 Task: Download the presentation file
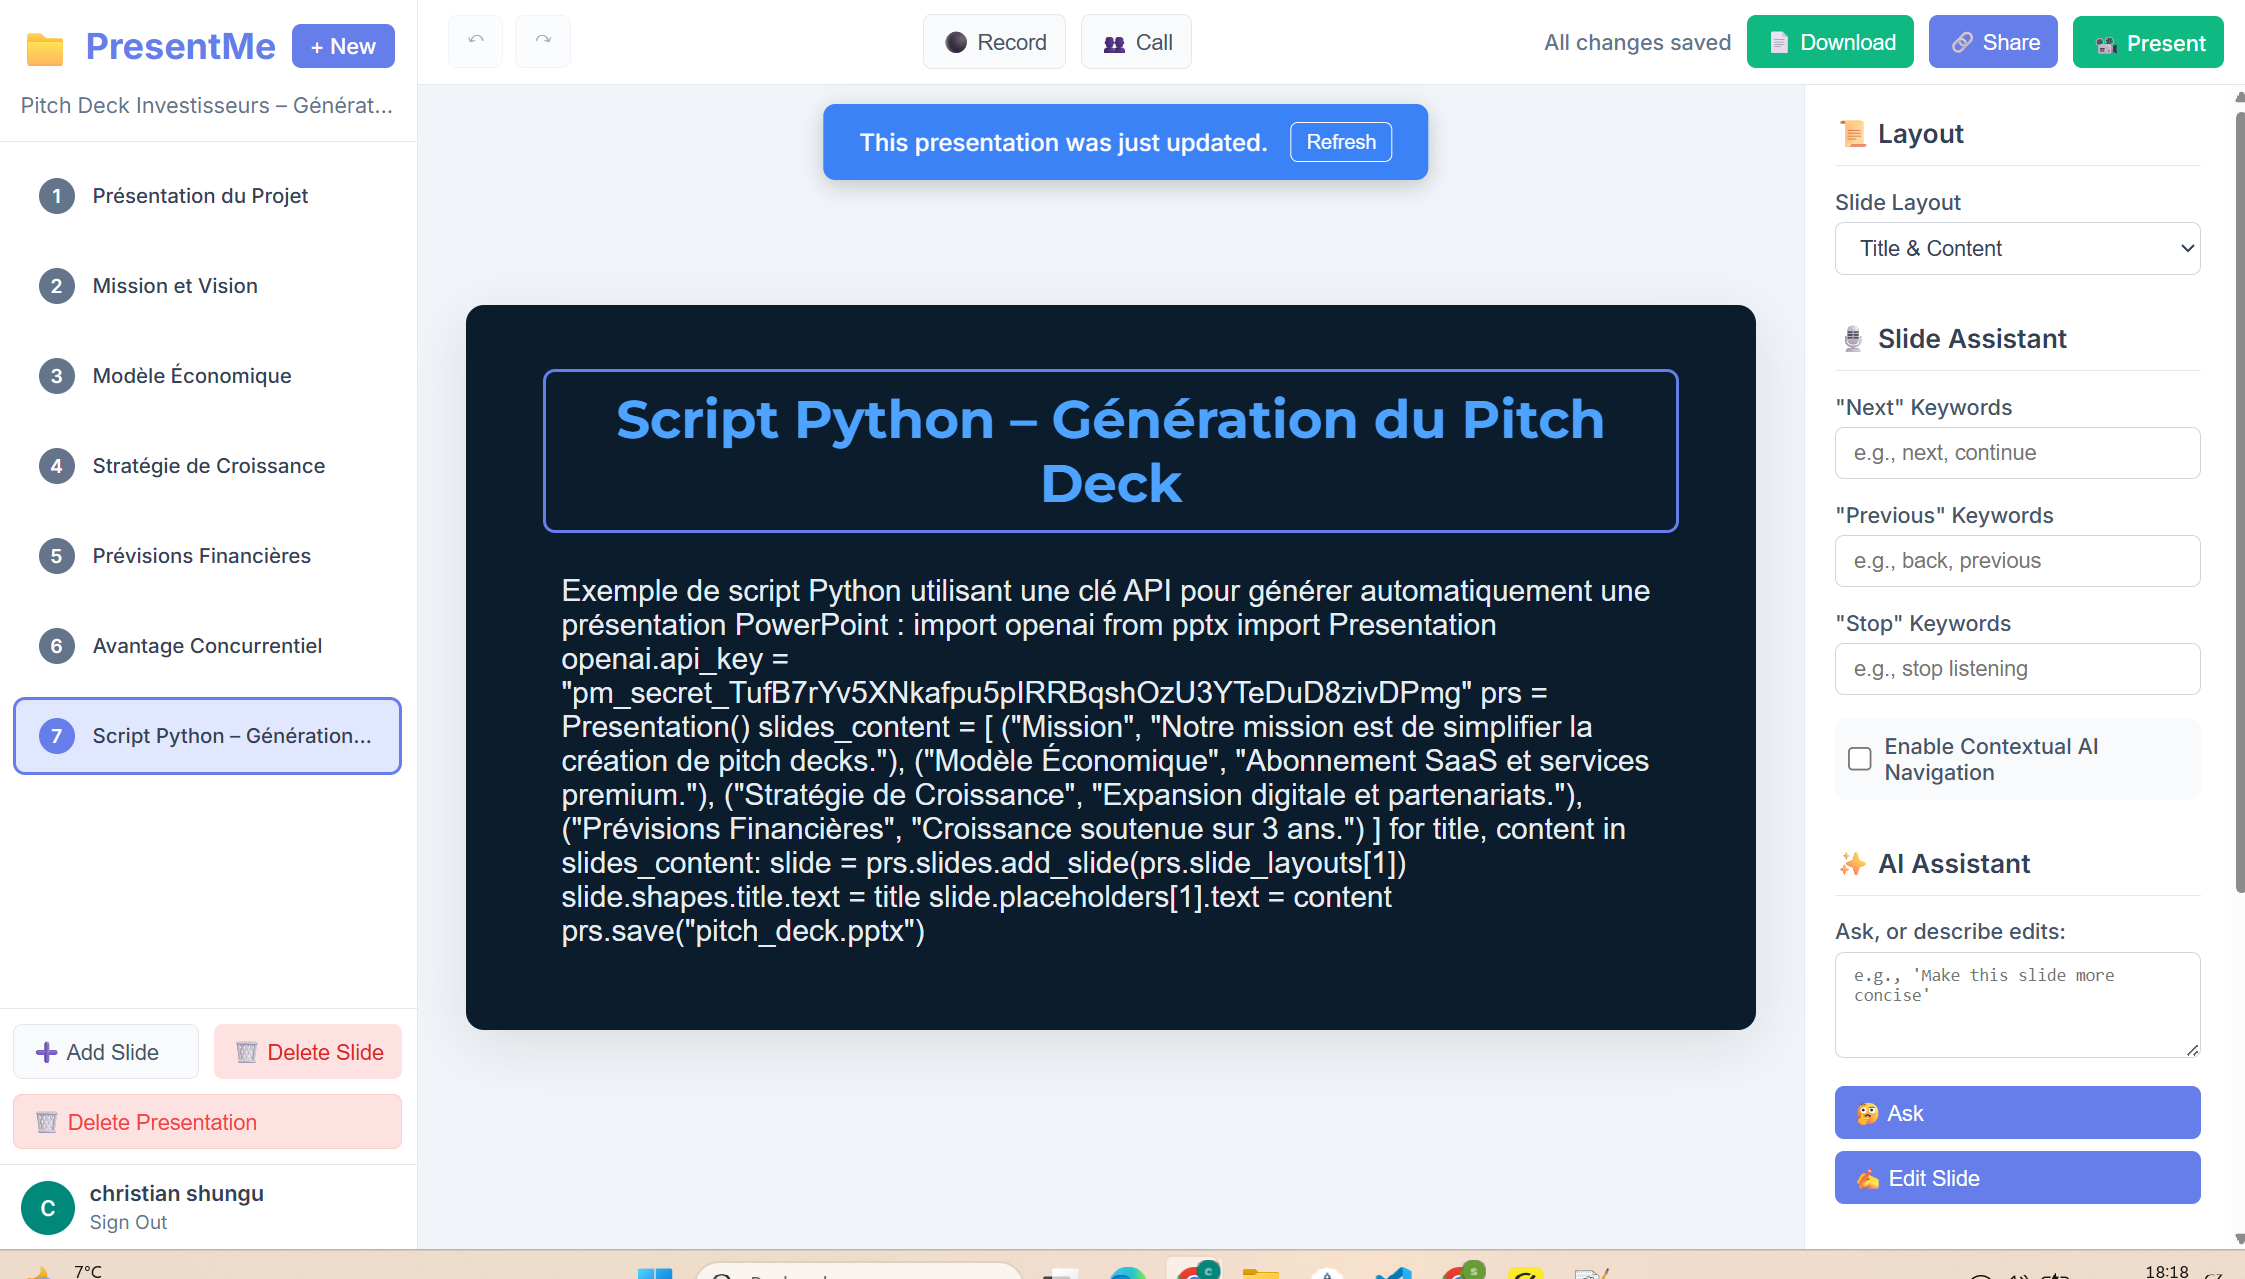click(x=1829, y=42)
